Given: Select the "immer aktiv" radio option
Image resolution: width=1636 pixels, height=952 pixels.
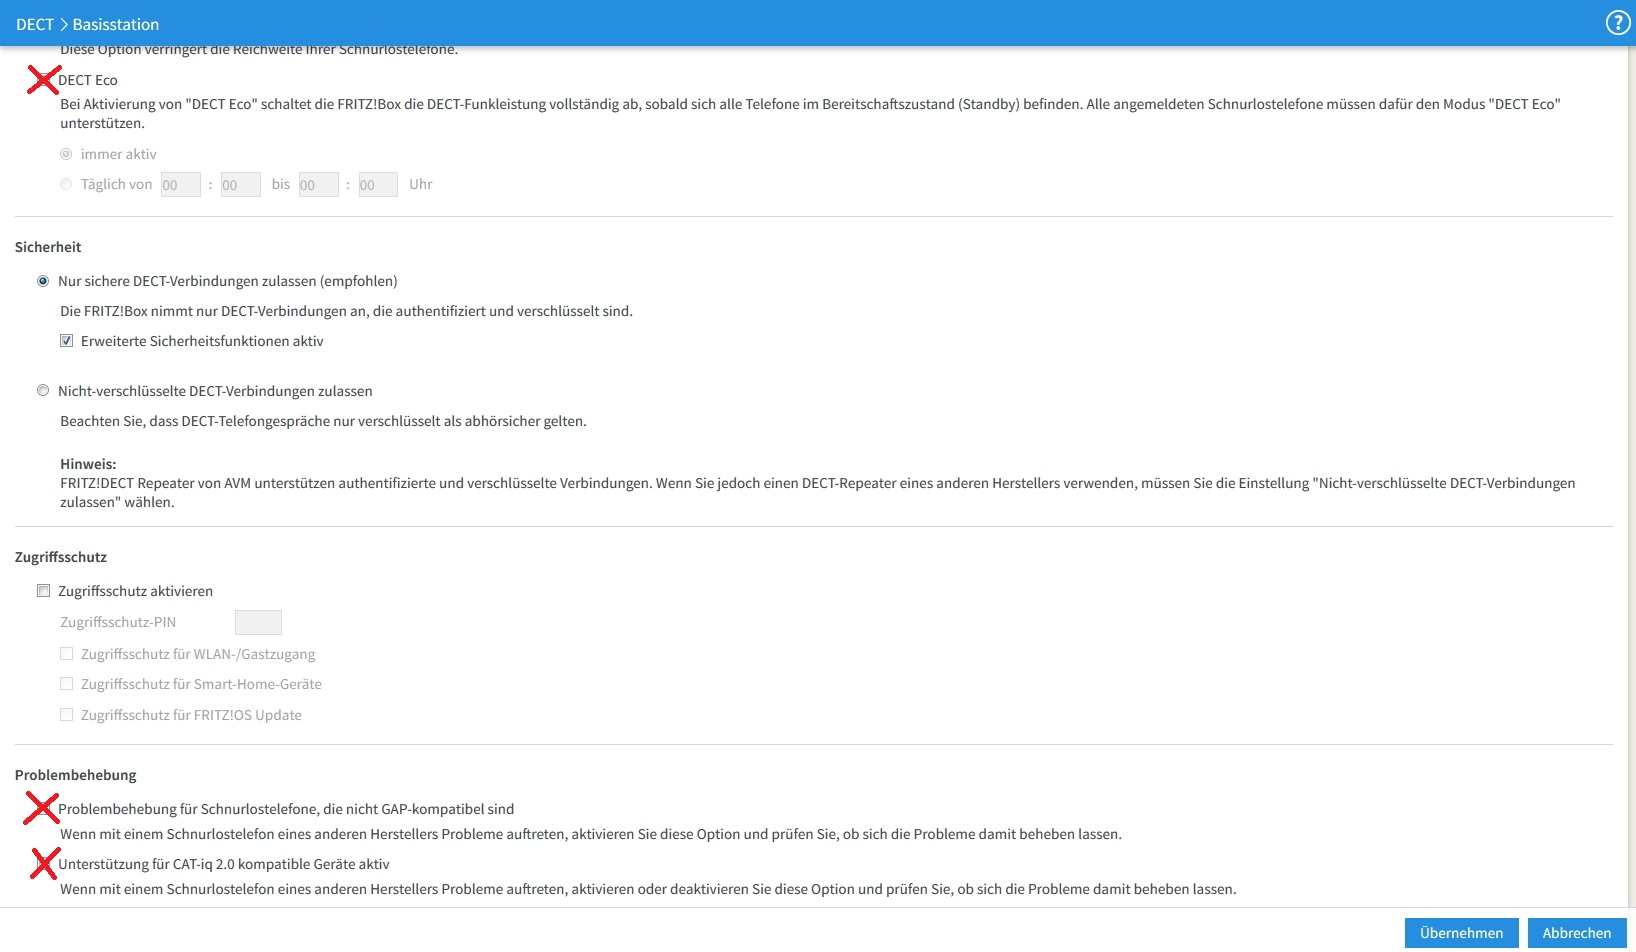Looking at the screenshot, I should click(66, 154).
